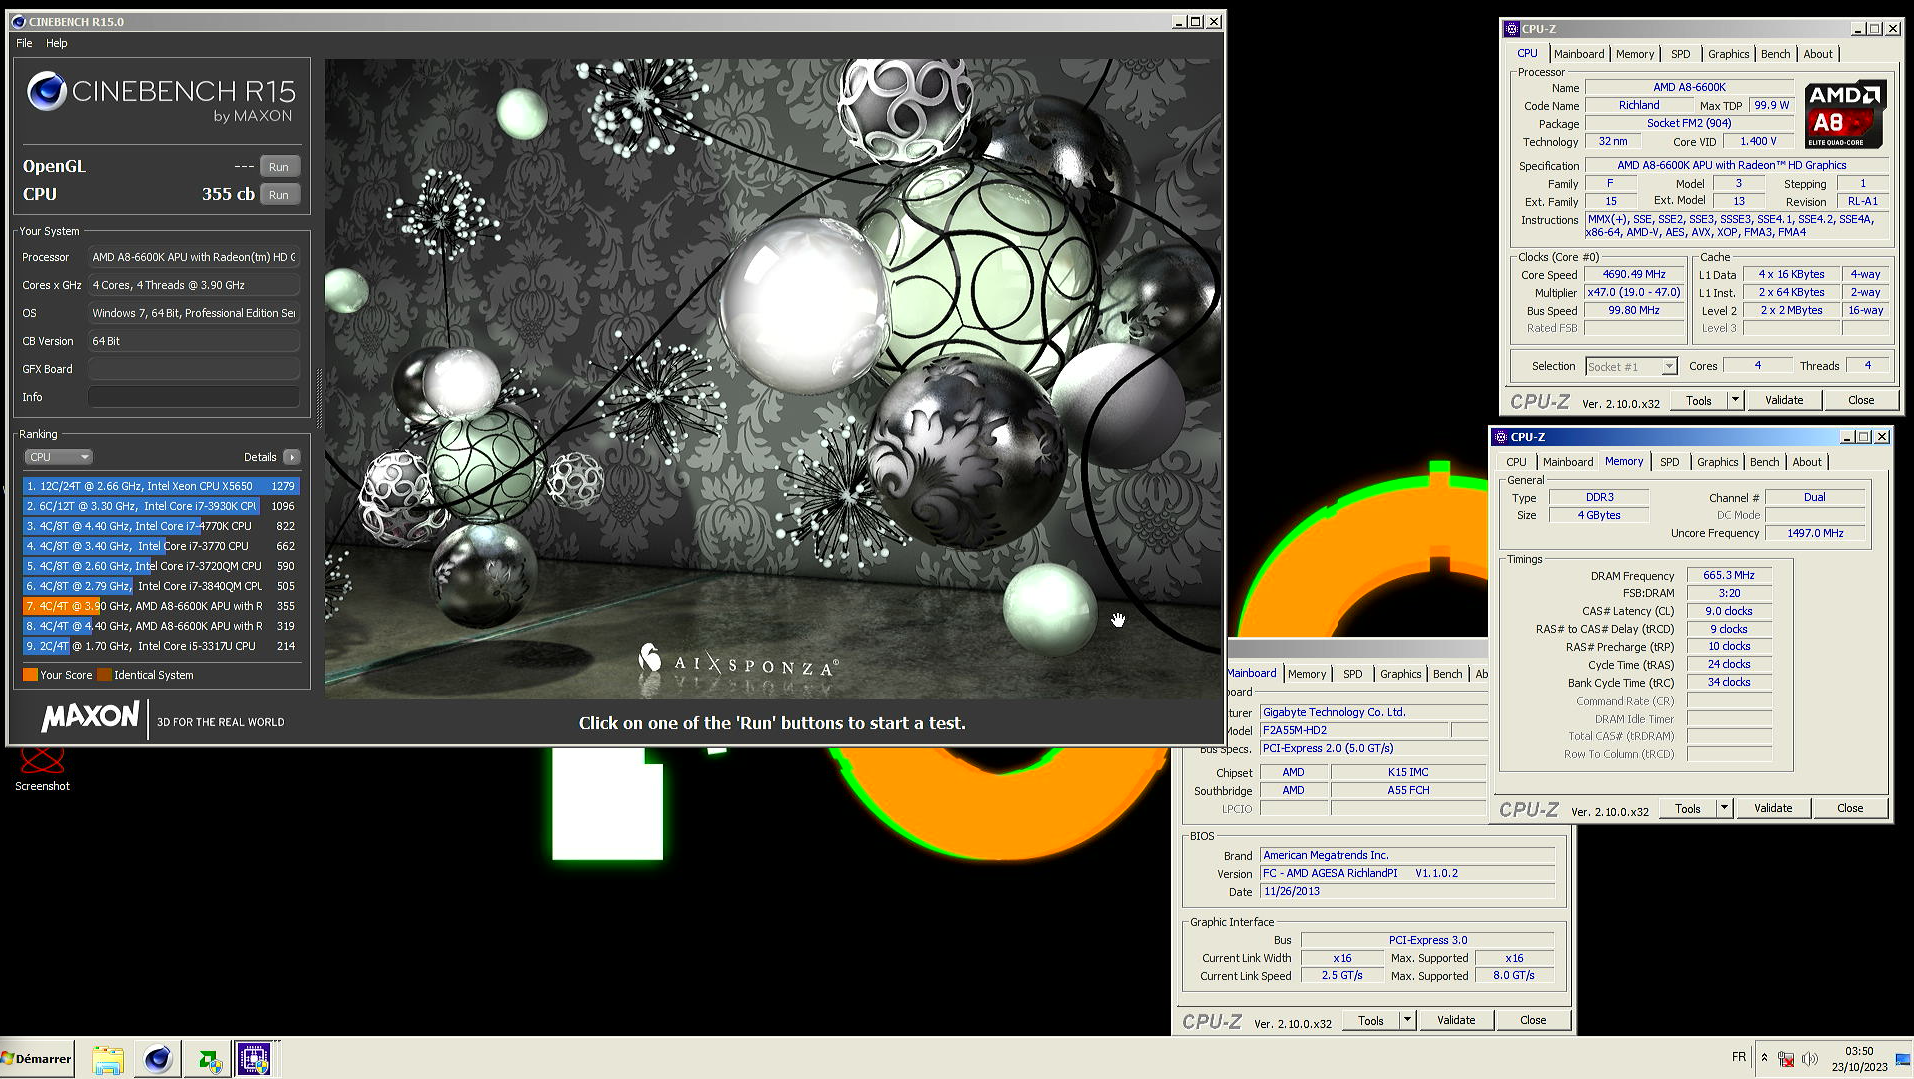Open SPD tab in Memory CPU-Z window
The width and height of the screenshot is (1914, 1079).
[1670, 462]
